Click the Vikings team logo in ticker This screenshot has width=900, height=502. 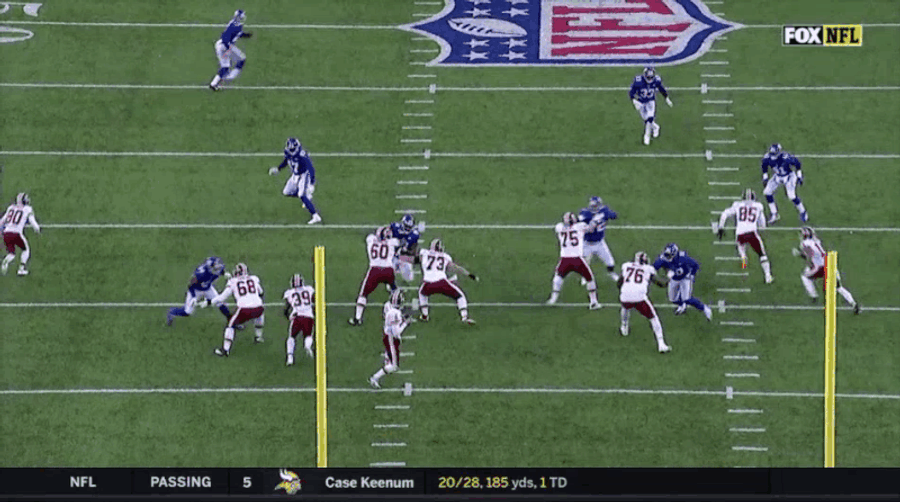click(x=288, y=482)
